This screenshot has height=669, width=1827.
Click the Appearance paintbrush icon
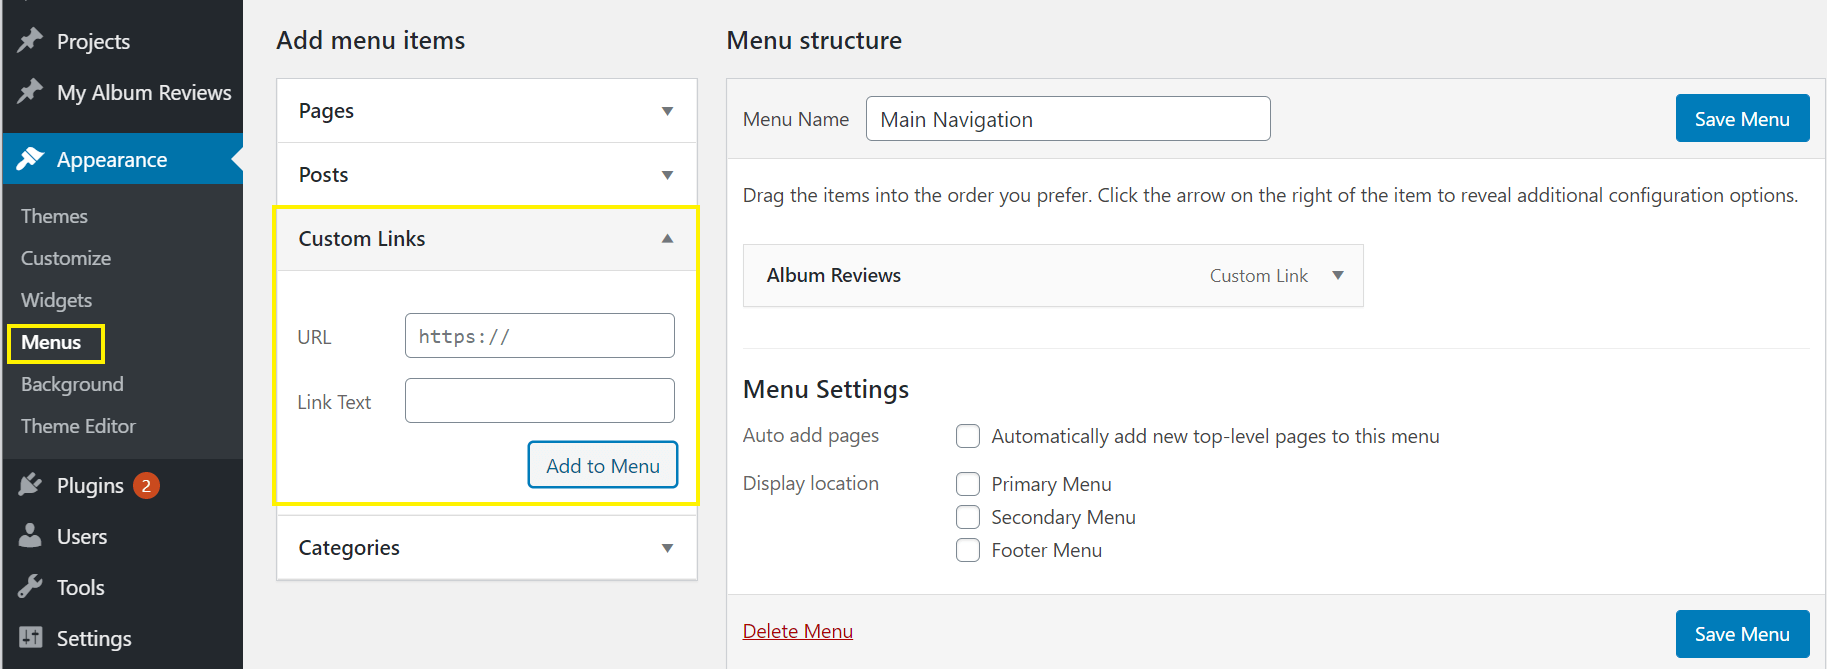[30, 159]
